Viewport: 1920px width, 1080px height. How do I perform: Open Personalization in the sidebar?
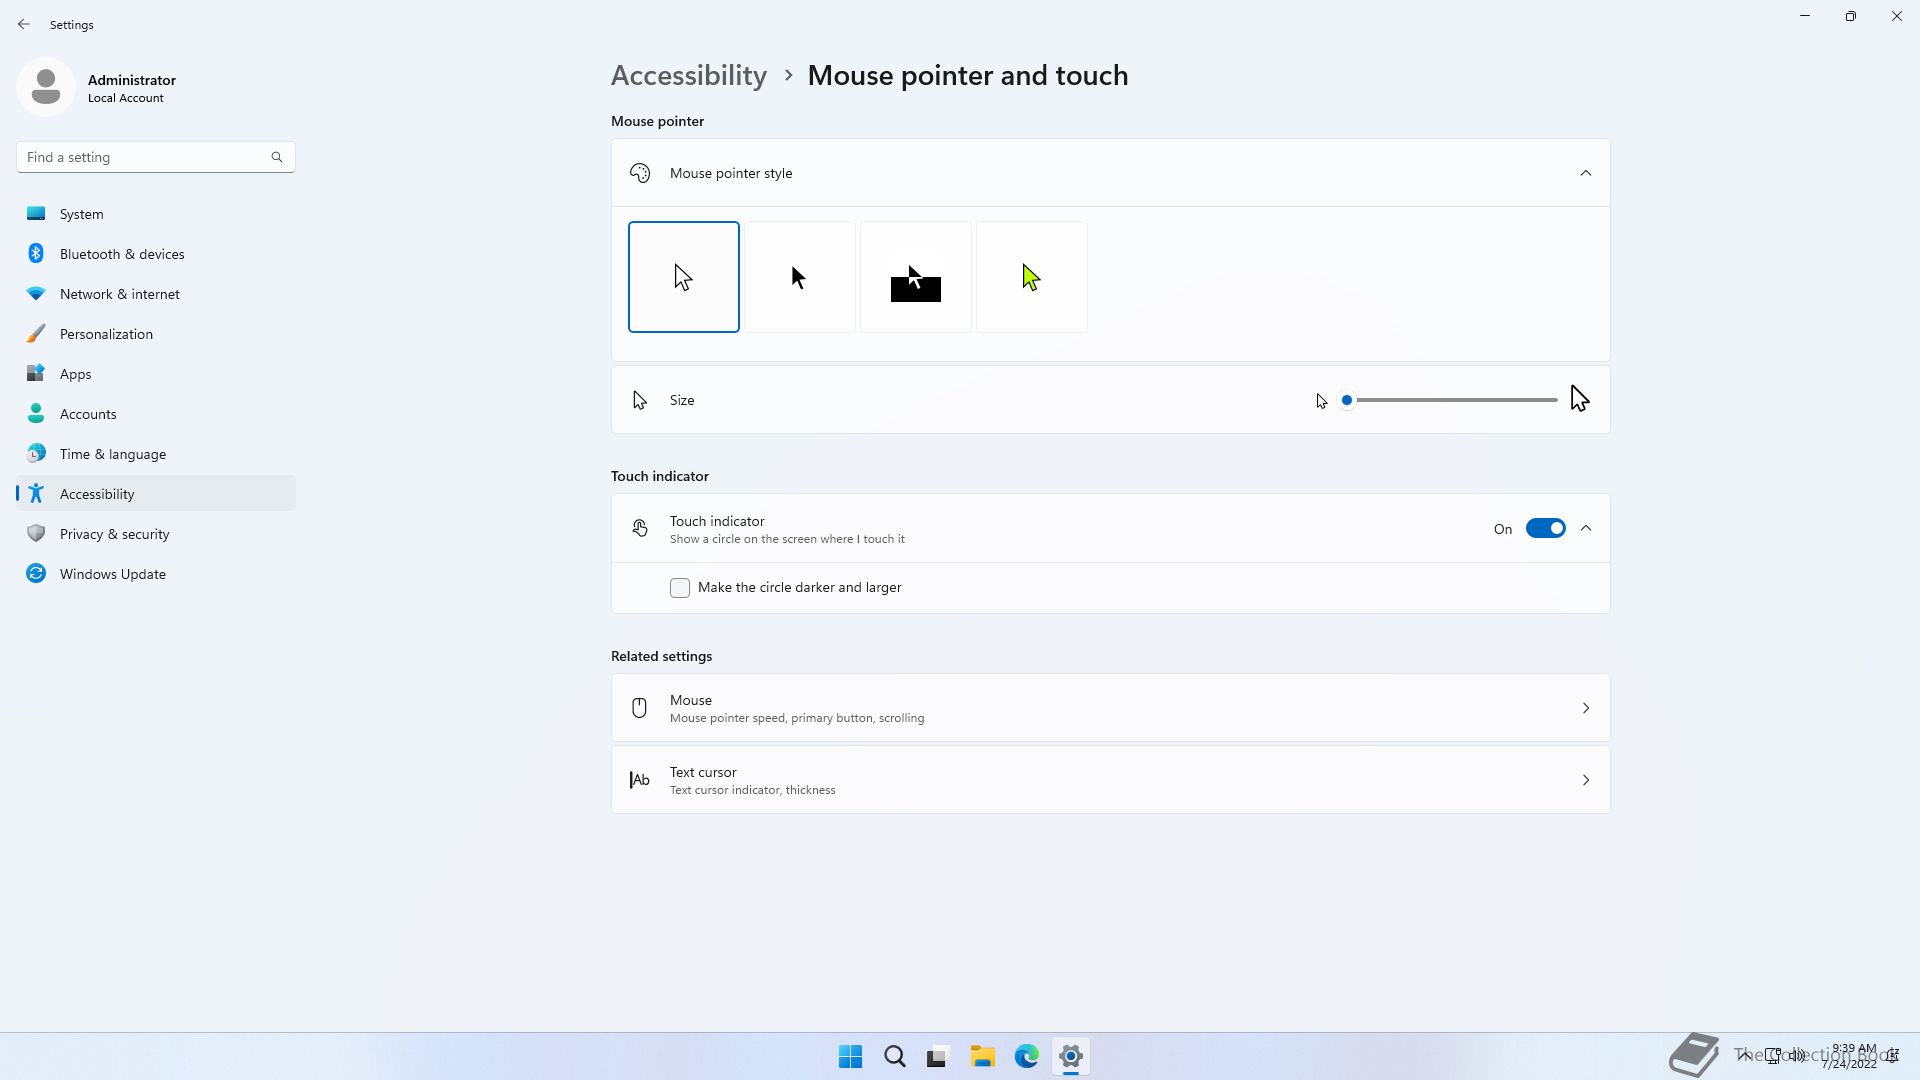[x=106, y=334]
